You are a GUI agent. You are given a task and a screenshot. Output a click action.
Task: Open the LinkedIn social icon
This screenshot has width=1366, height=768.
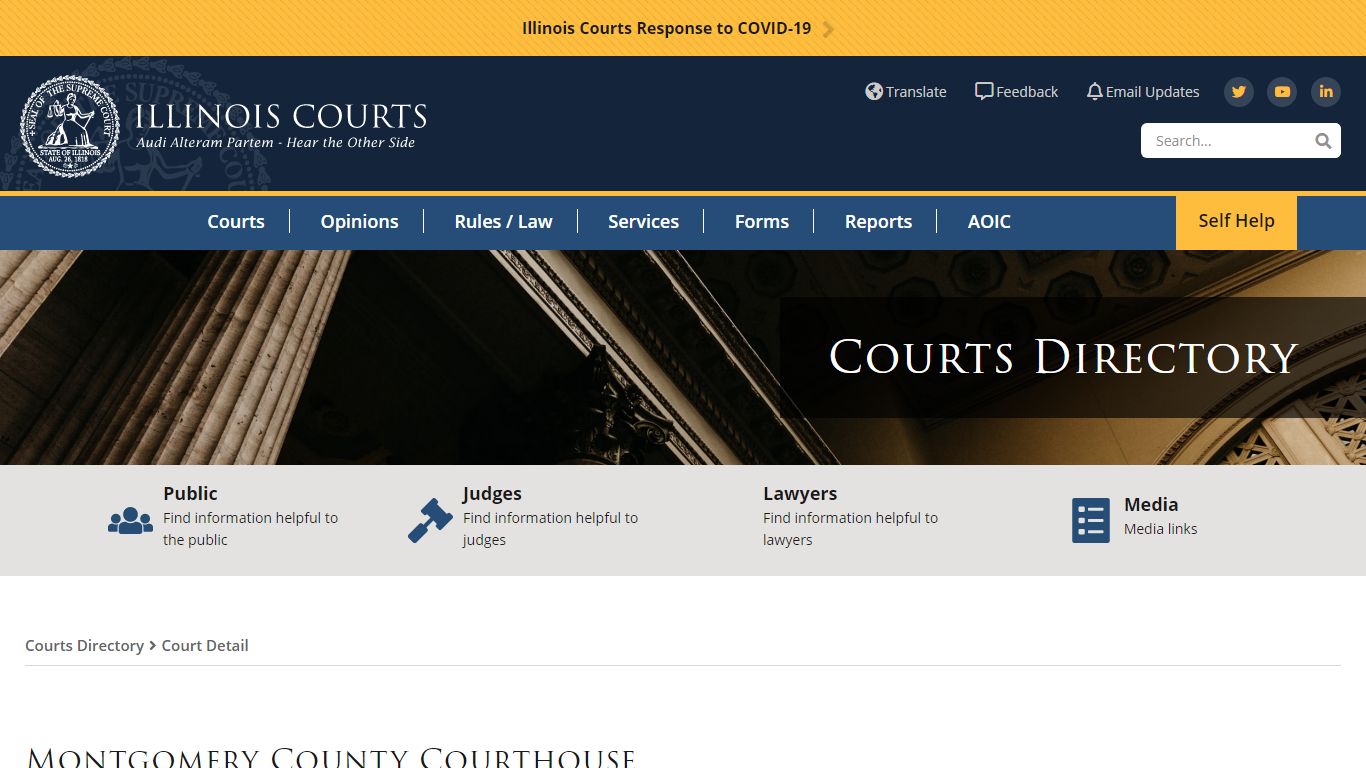1326,92
